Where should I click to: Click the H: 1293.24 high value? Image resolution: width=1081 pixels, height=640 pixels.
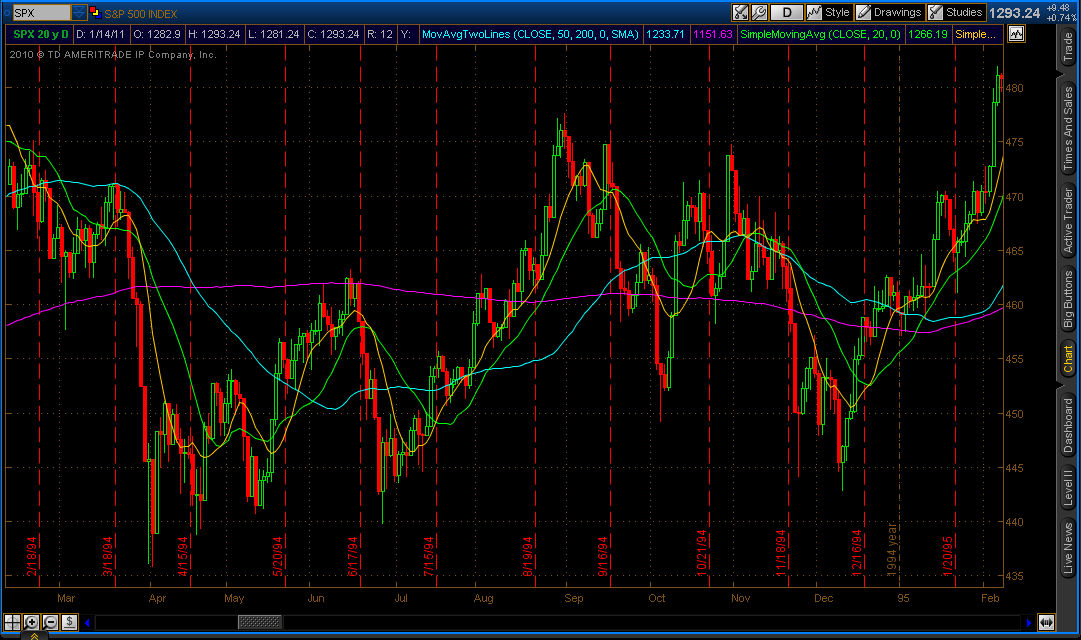214,34
